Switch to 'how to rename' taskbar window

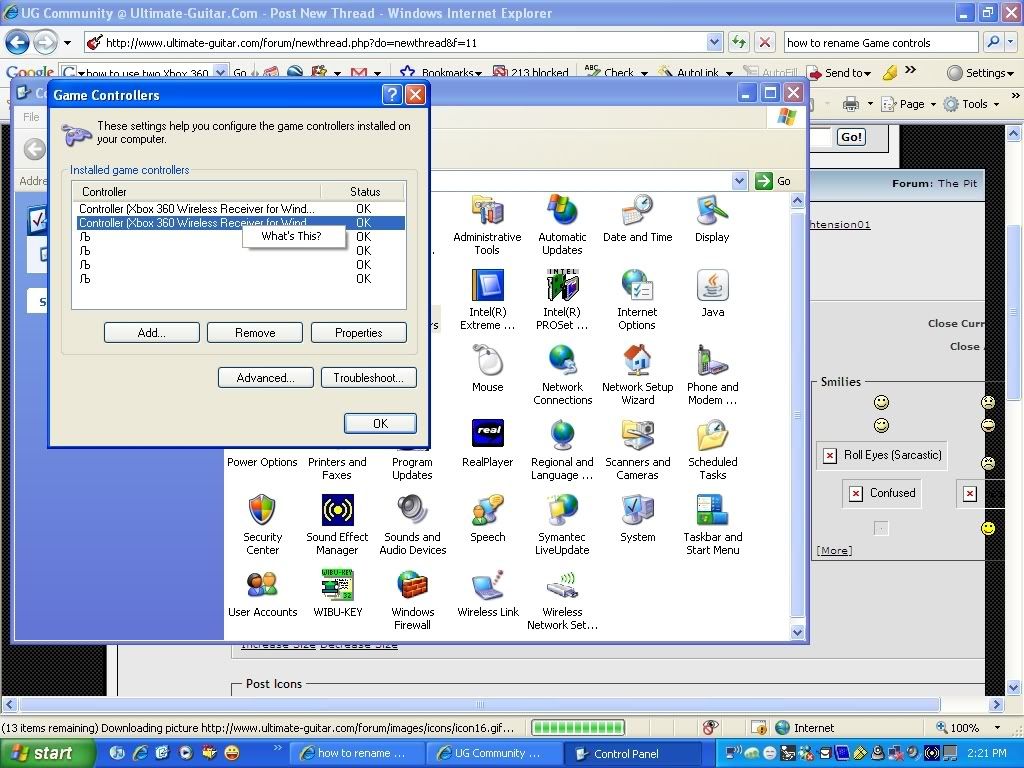pyautogui.click(x=357, y=753)
